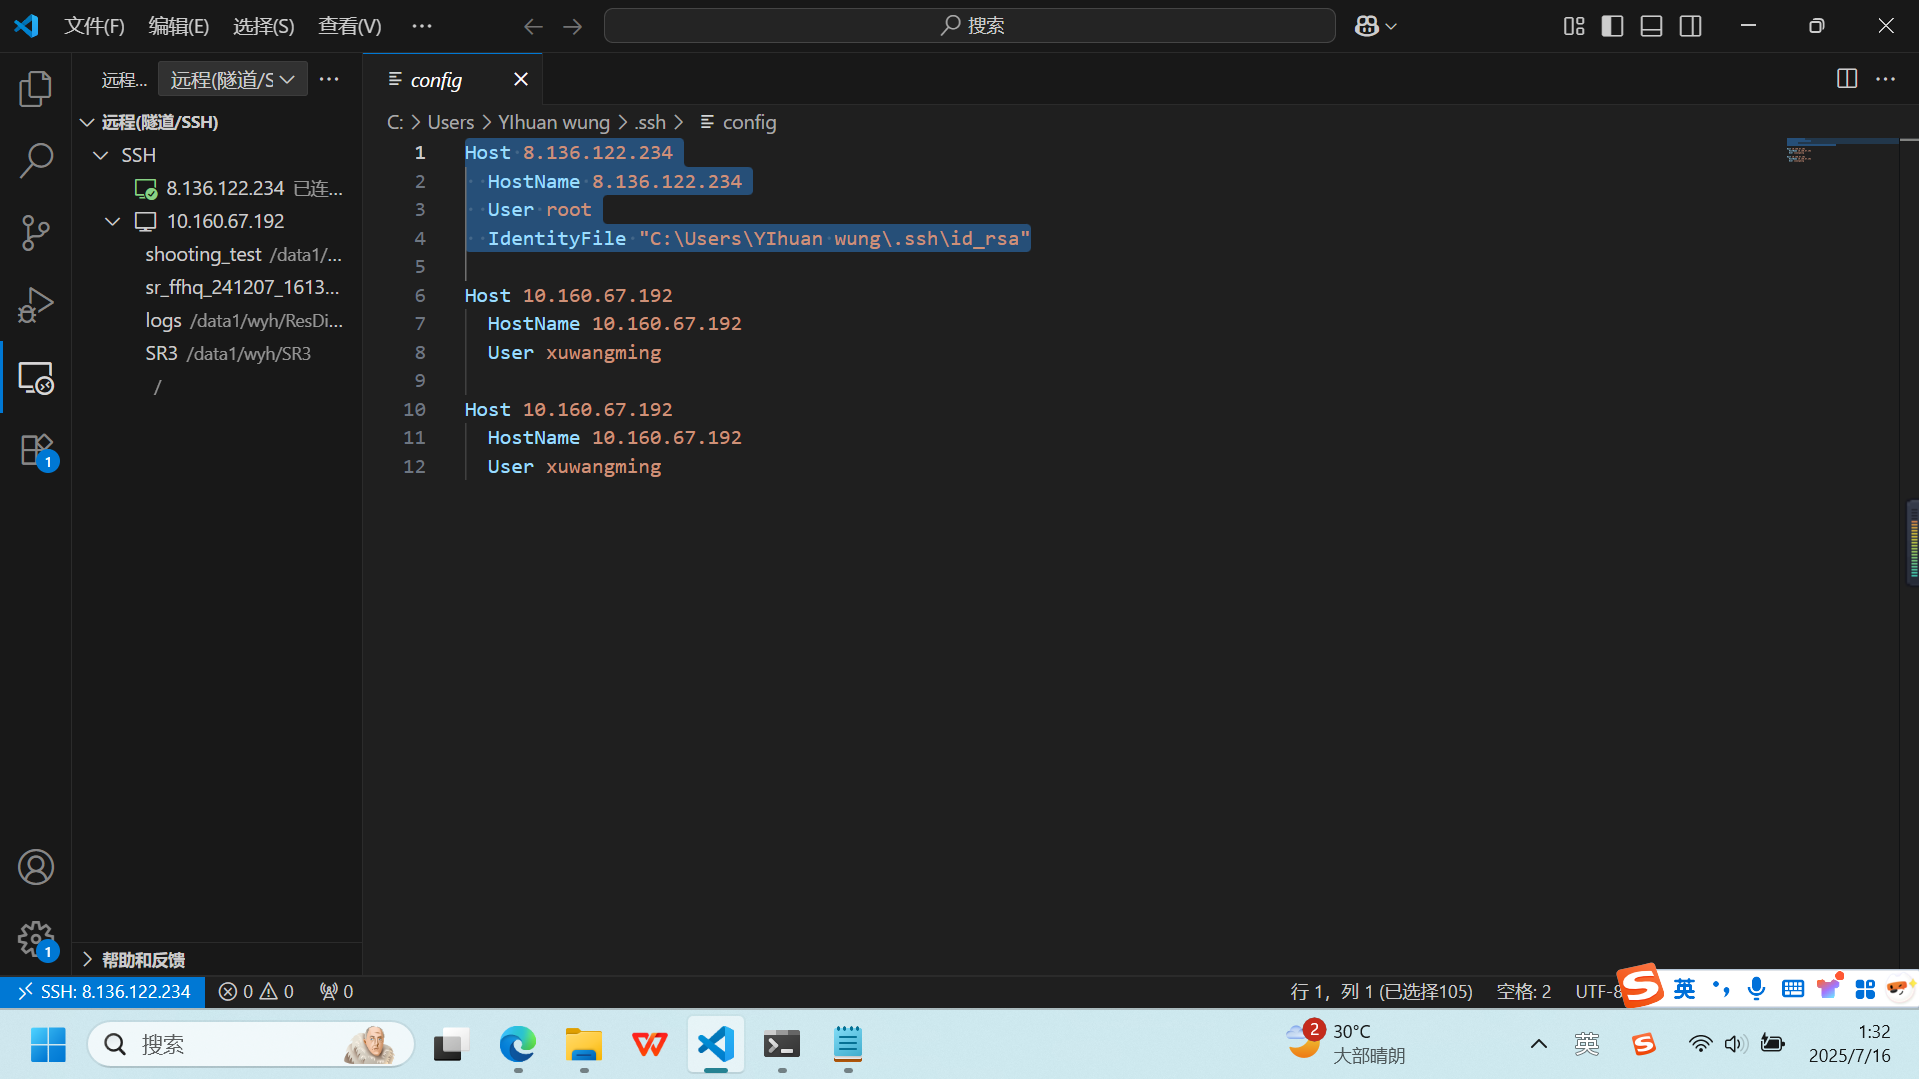The image size is (1919, 1079).
Task: Switch to the config tab
Action: pos(436,79)
